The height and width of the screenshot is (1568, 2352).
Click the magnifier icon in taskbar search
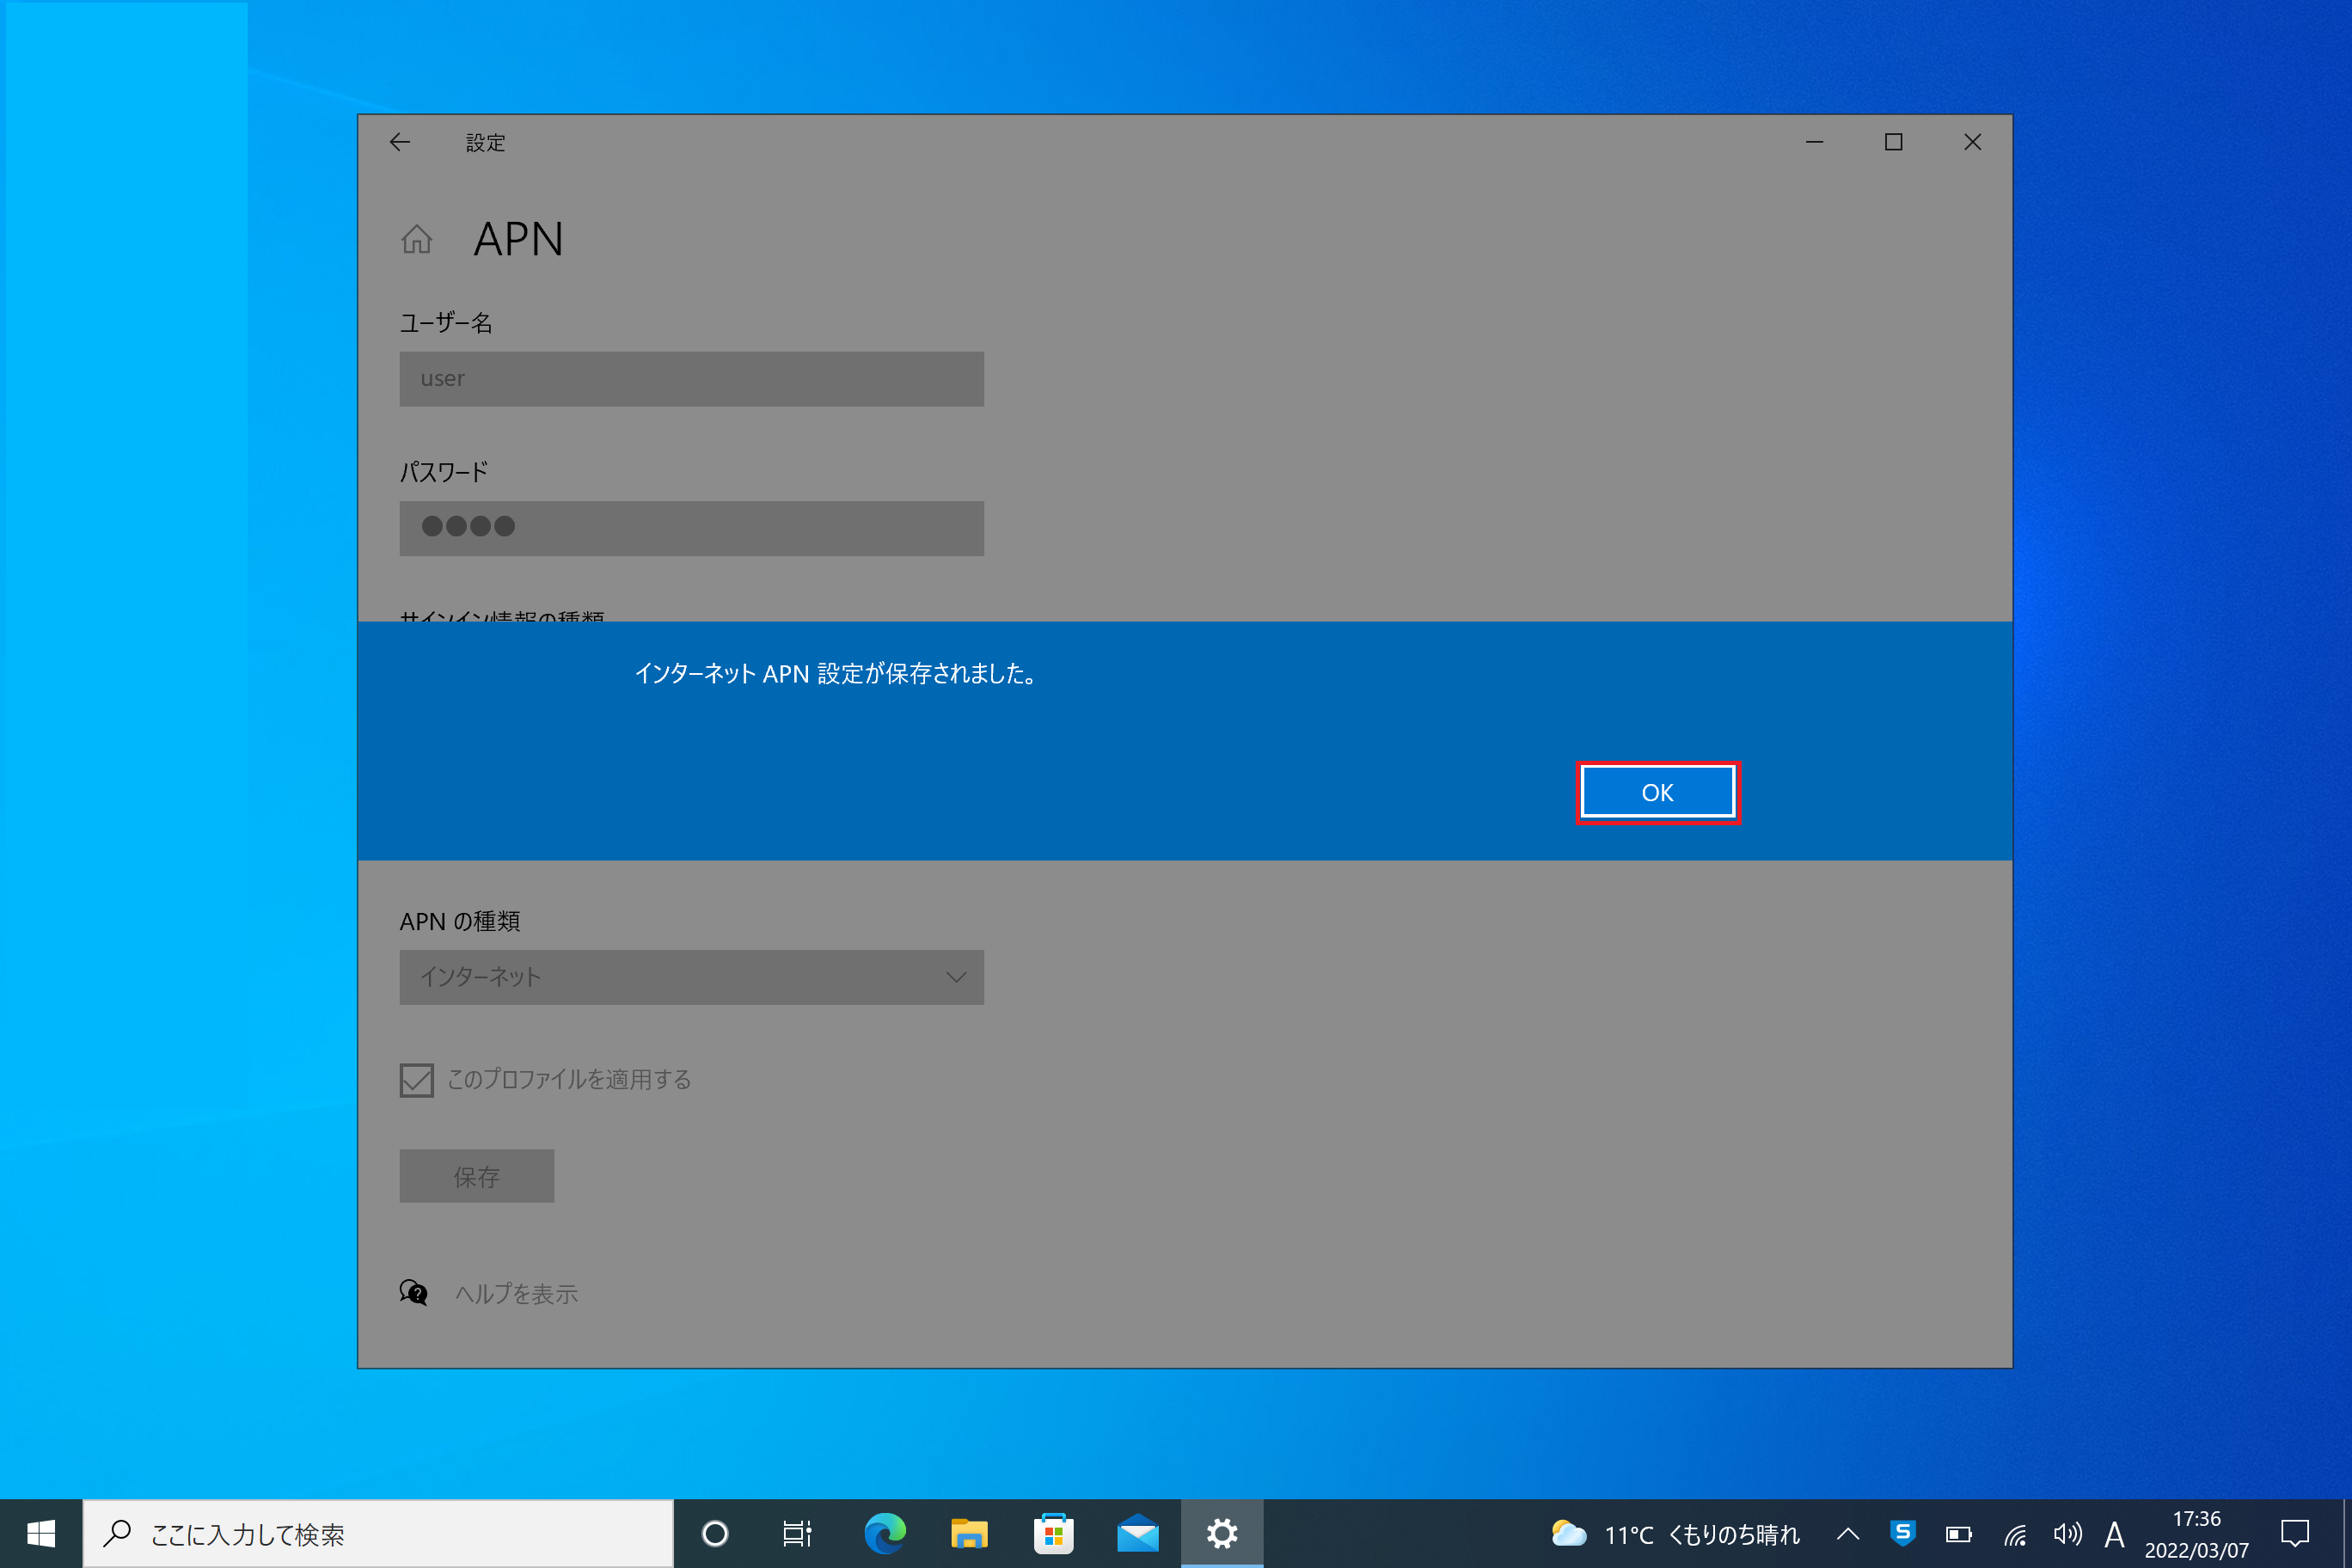point(118,1533)
